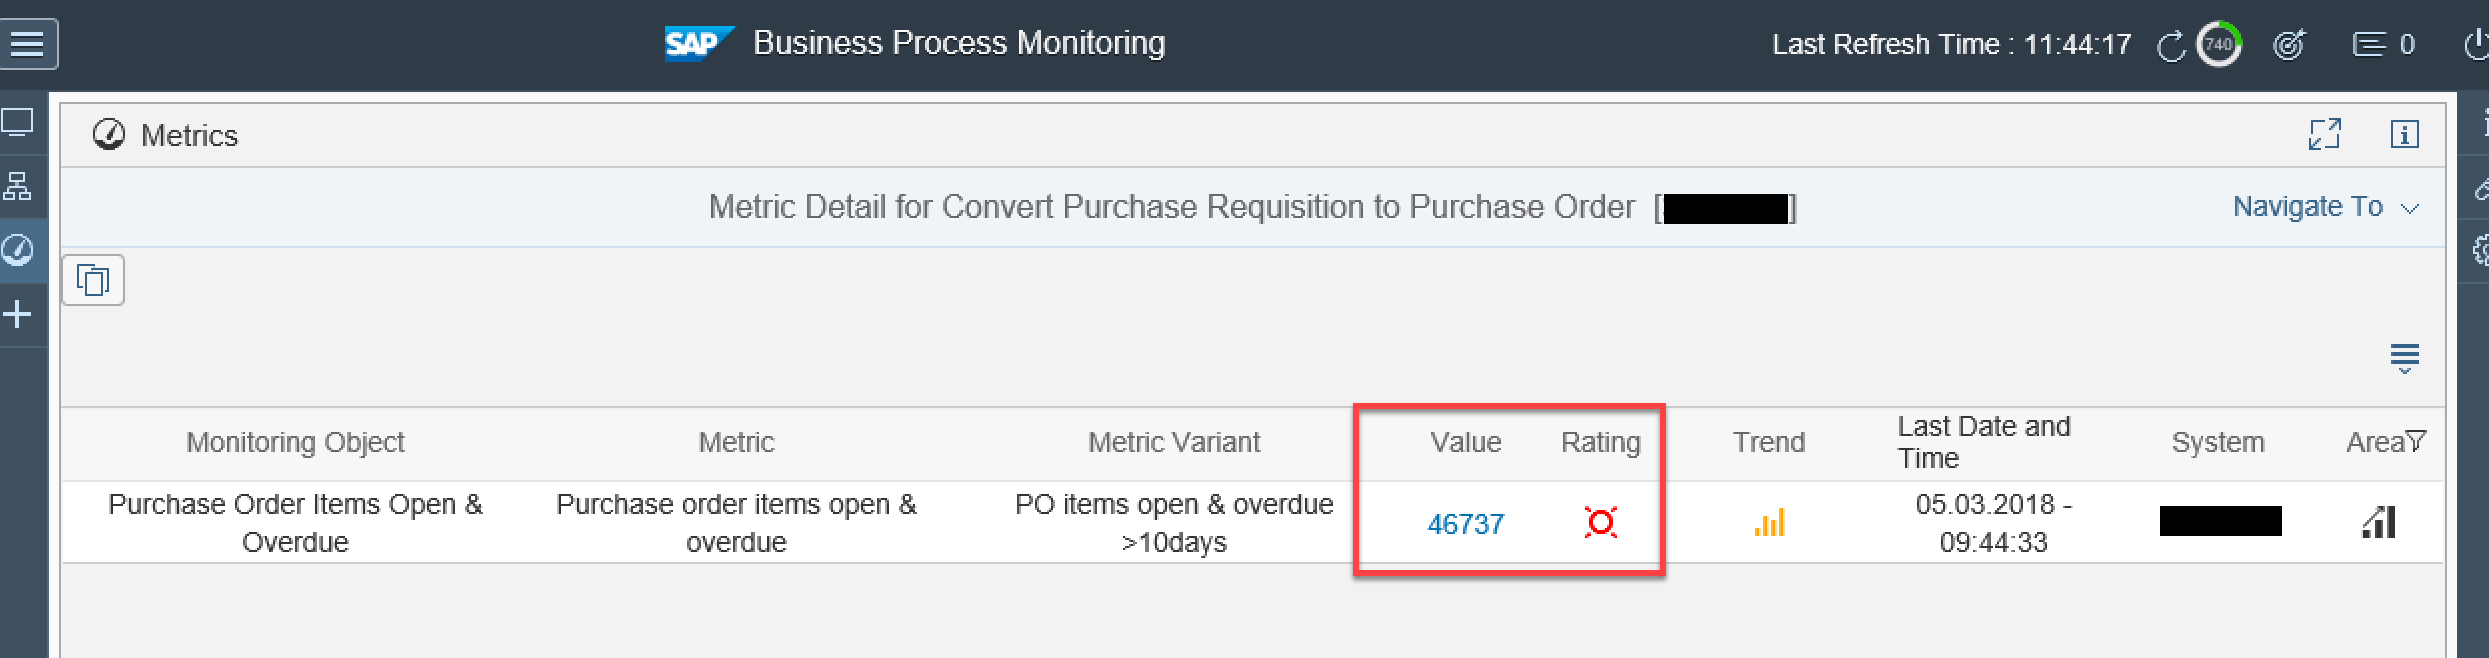The height and width of the screenshot is (658, 2489).
Task: Click the 740 auto-refresh countdown indicator
Action: tap(2218, 45)
